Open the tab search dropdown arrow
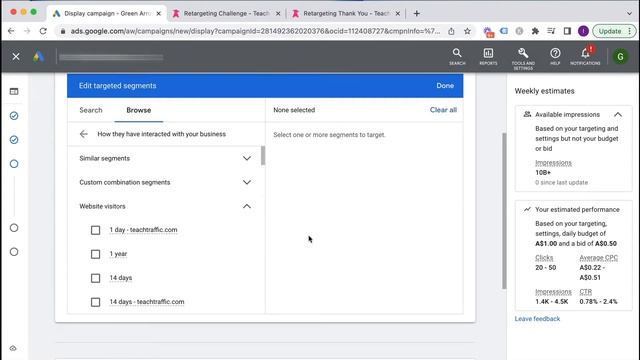640x360 pixels. point(629,13)
